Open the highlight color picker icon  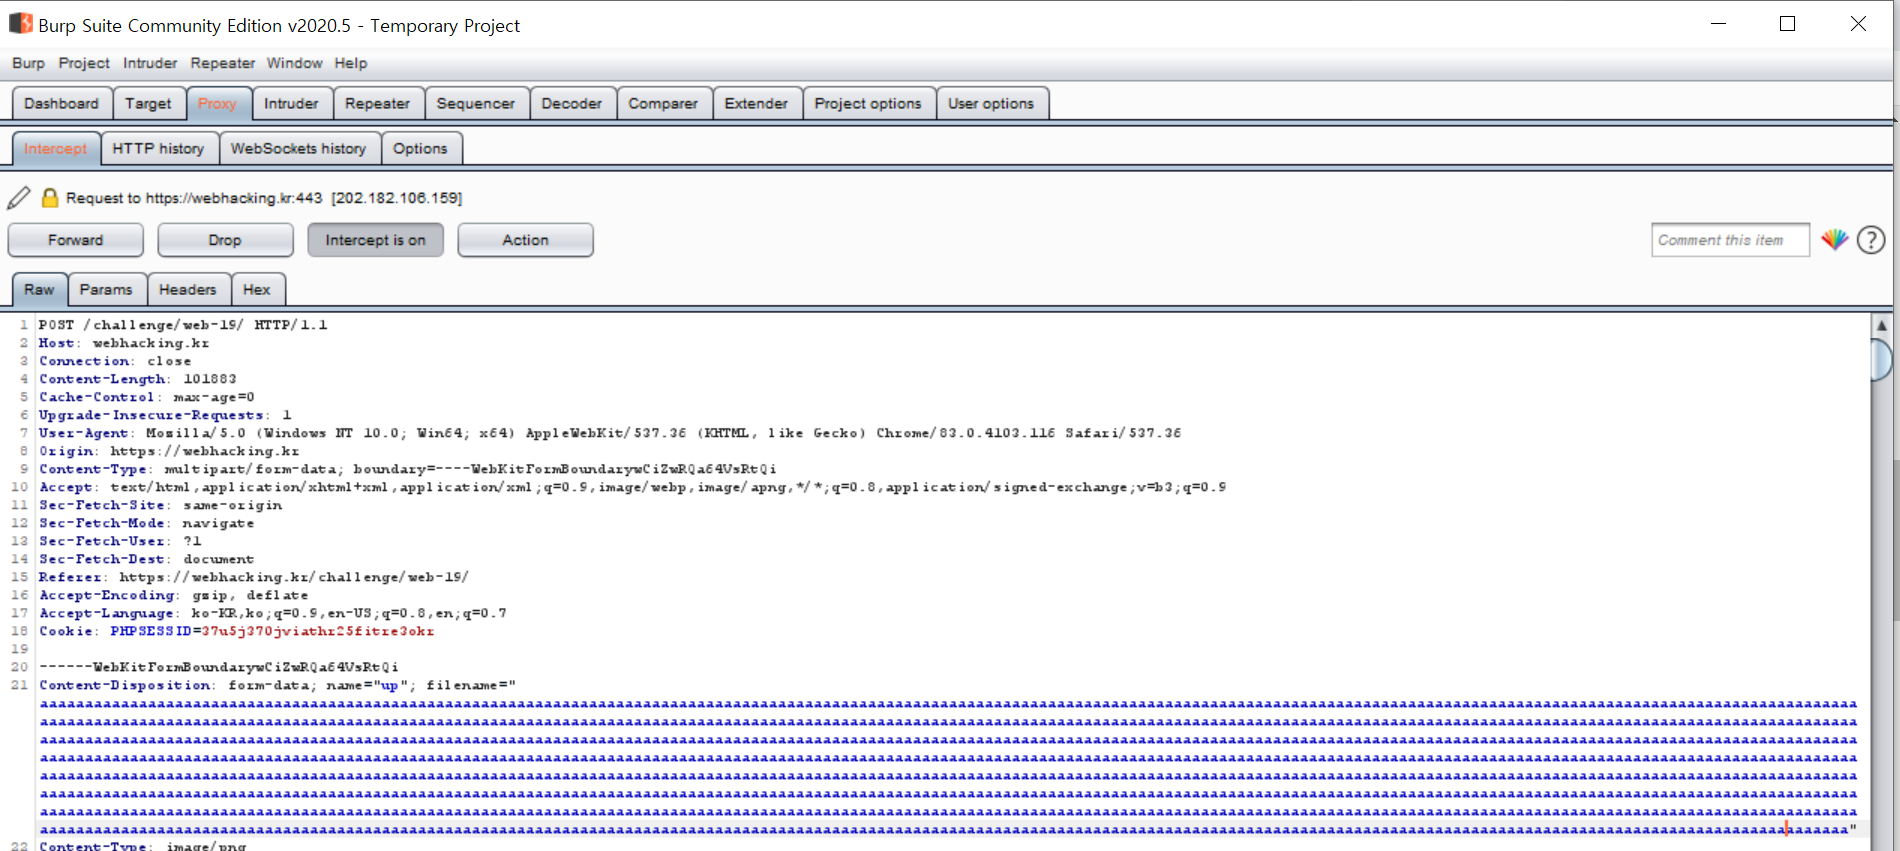(x=1834, y=240)
